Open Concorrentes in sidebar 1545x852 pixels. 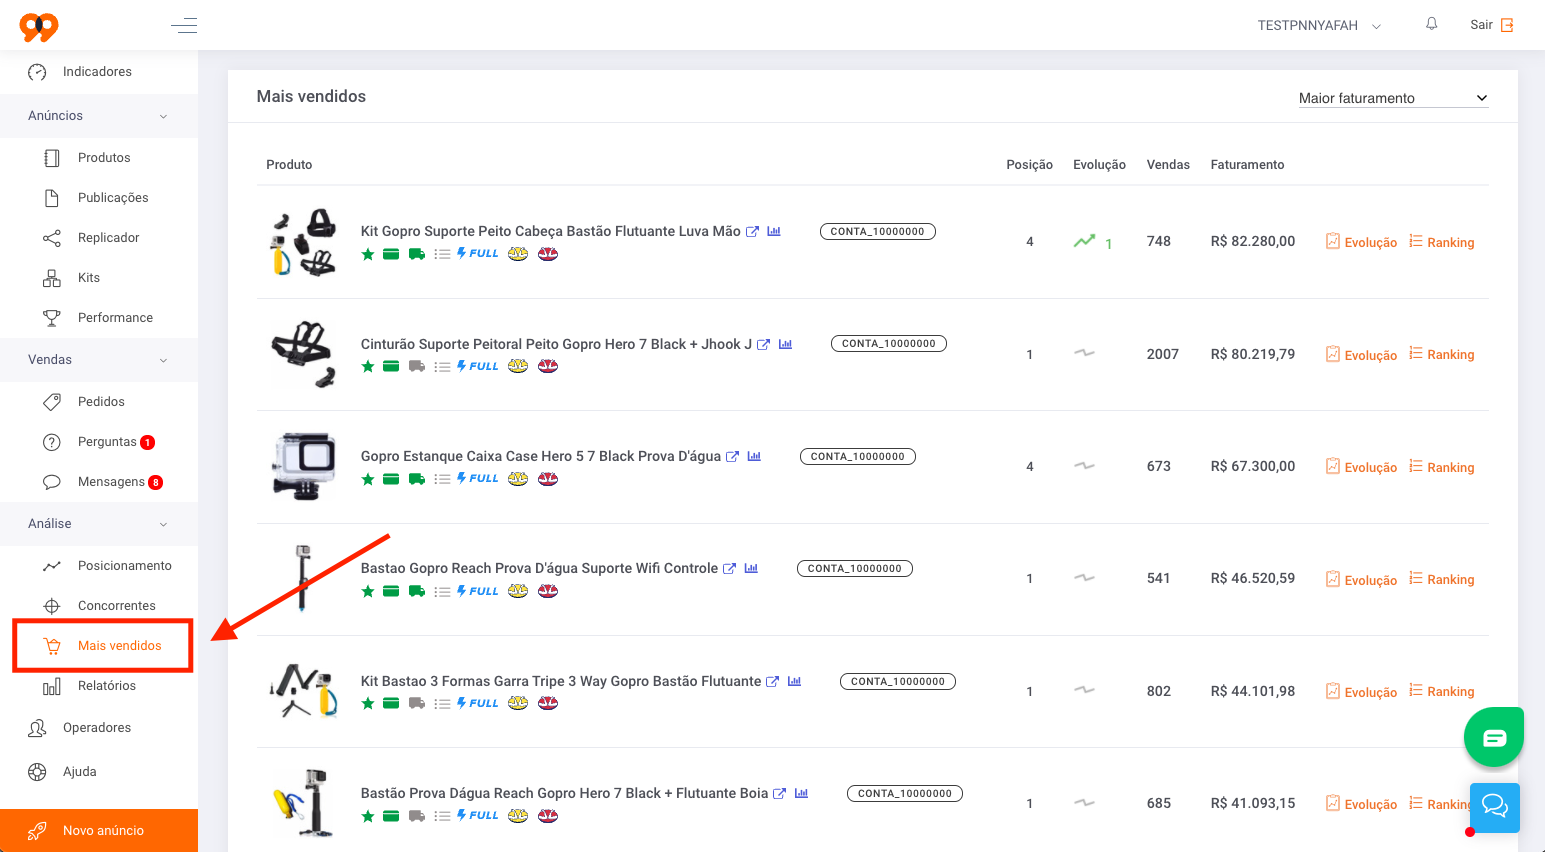click(x=116, y=606)
